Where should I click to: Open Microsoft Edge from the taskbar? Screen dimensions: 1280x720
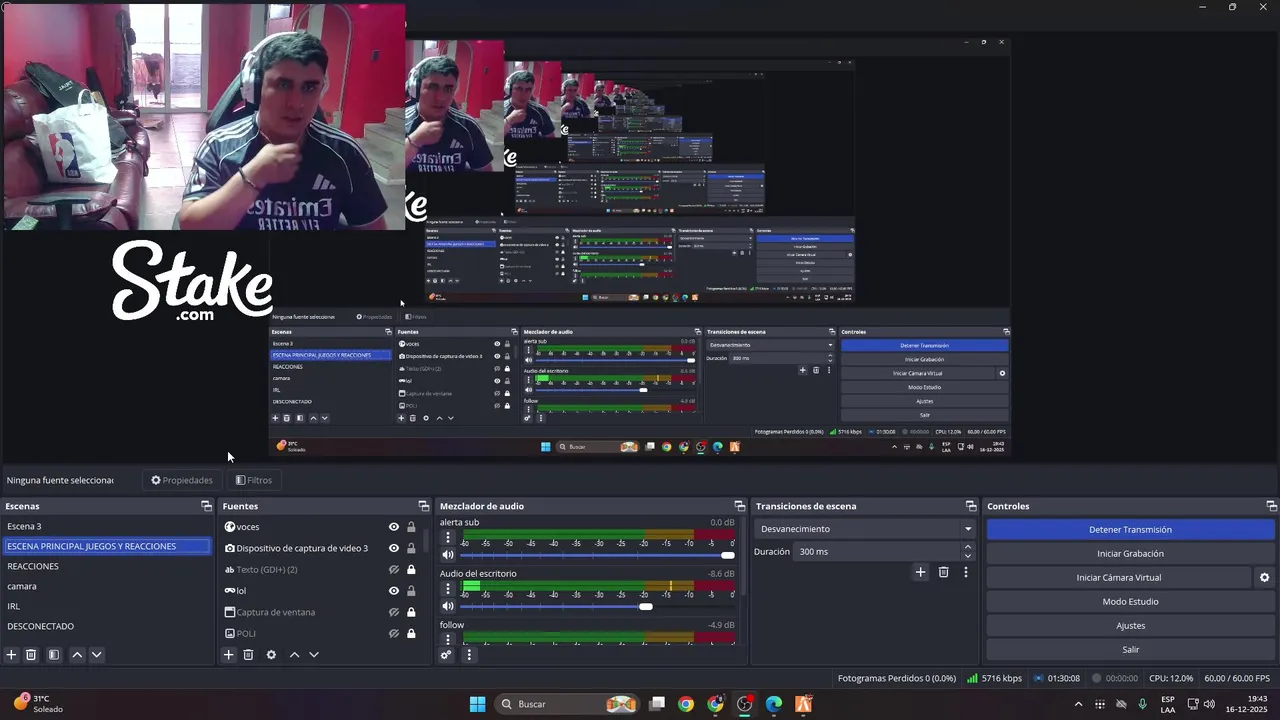point(774,704)
